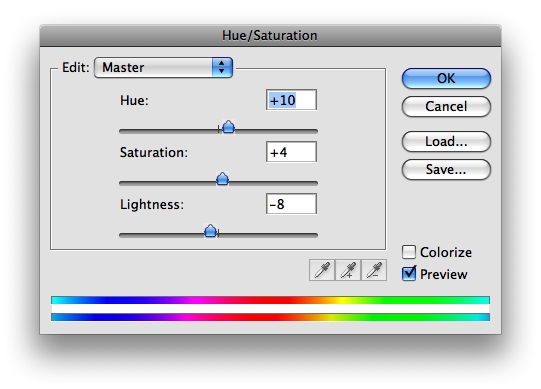Click the OK button
Image resolution: width=541 pixels, height=389 pixels.
pyautogui.click(x=446, y=78)
